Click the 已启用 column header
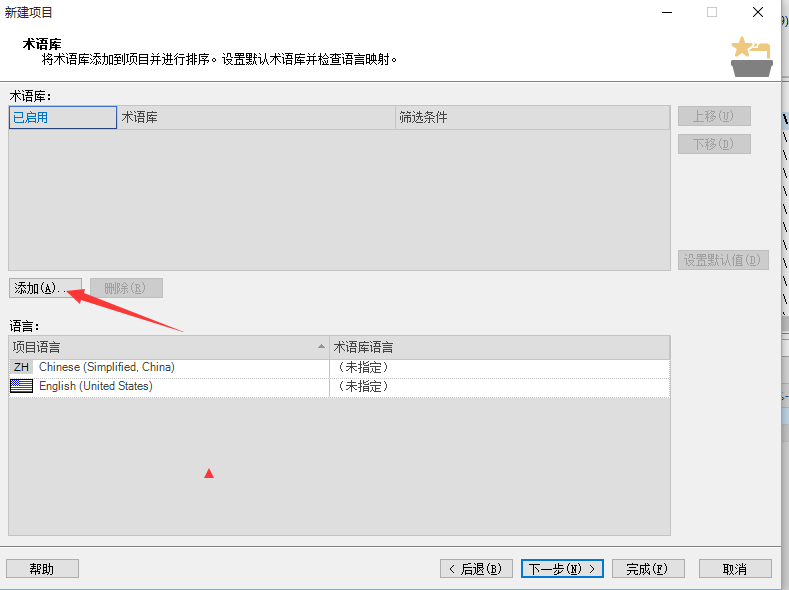Image resolution: width=789 pixels, height=590 pixels. 62,117
